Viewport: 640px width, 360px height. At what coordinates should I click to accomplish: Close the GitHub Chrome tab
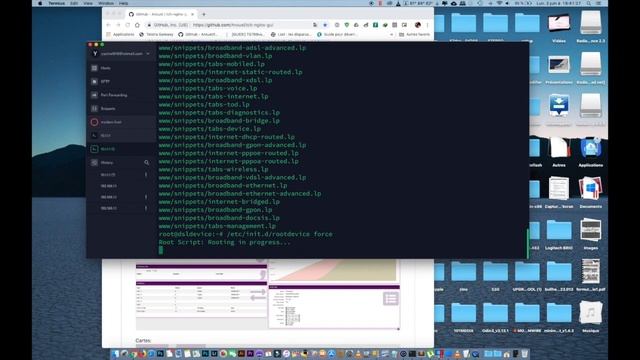[193, 14]
